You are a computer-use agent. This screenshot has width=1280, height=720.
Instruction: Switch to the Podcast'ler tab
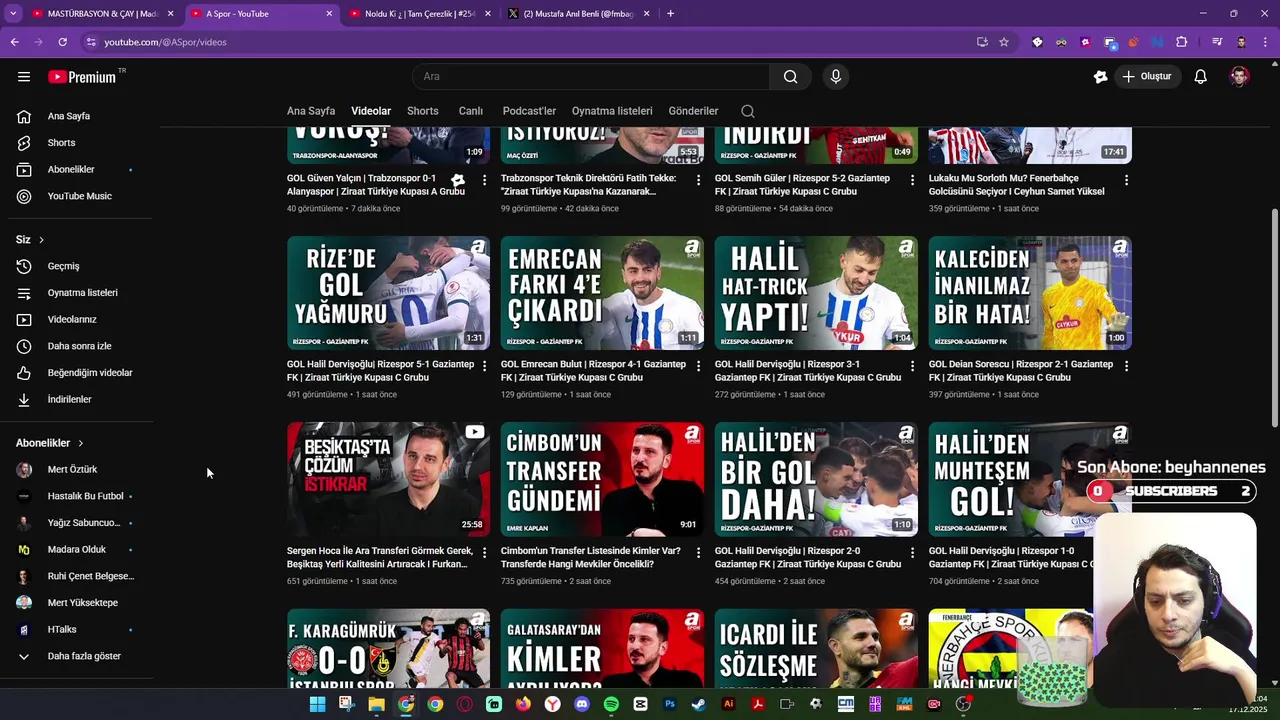(x=529, y=111)
